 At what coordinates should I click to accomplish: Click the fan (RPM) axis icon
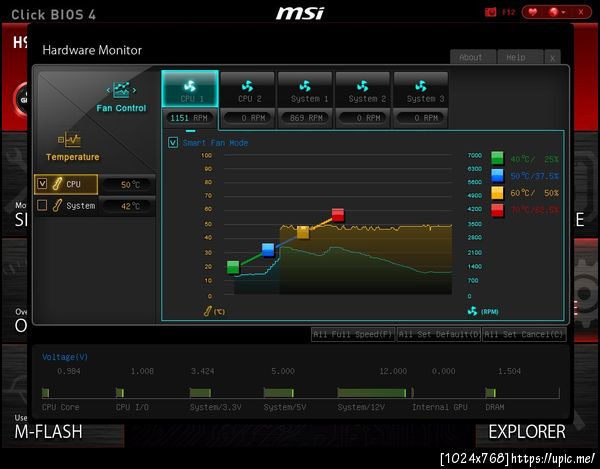tap(473, 311)
